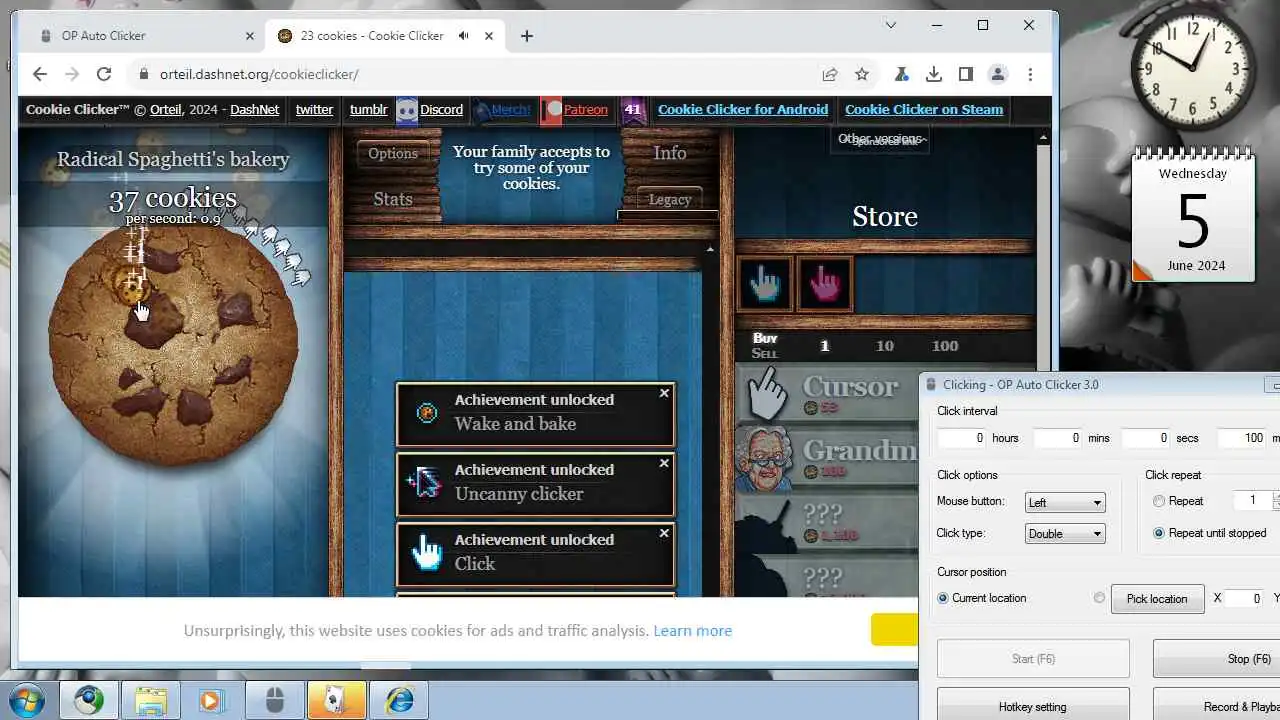Viewport: 1280px width, 720px height.
Task: Share this page via address bar icon
Action: tap(829, 74)
